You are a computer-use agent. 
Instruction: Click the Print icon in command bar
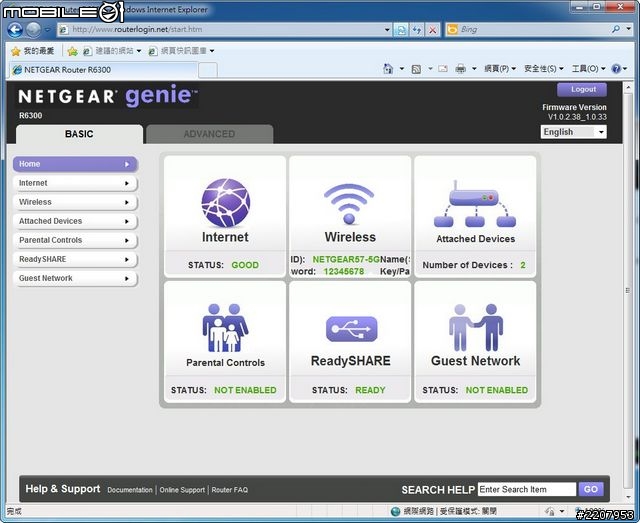click(460, 69)
